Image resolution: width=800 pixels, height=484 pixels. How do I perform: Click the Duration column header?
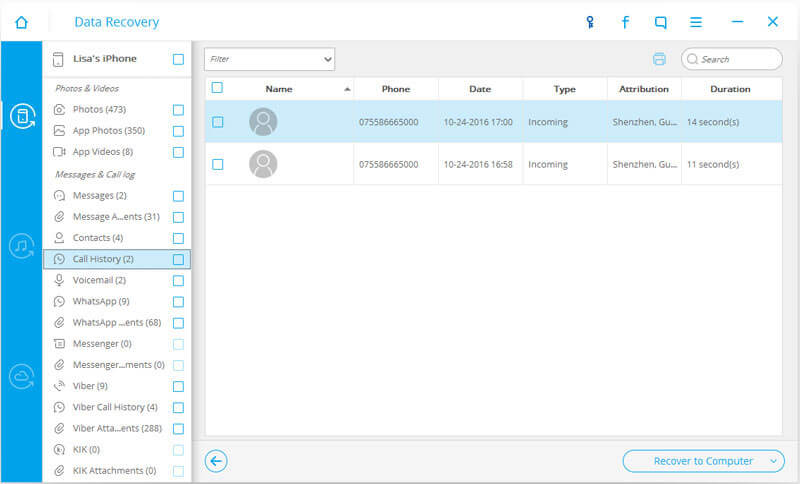point(731,89)
